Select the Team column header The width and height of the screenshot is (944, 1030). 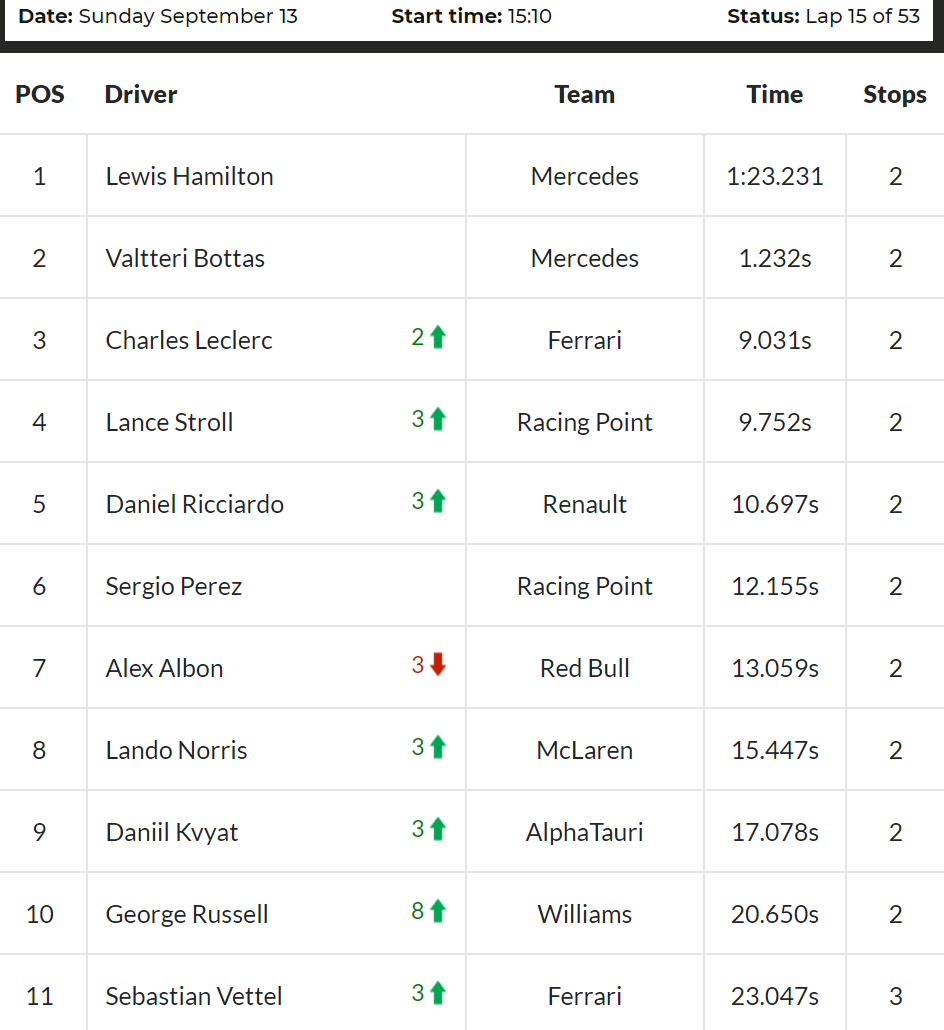[585, 95]
